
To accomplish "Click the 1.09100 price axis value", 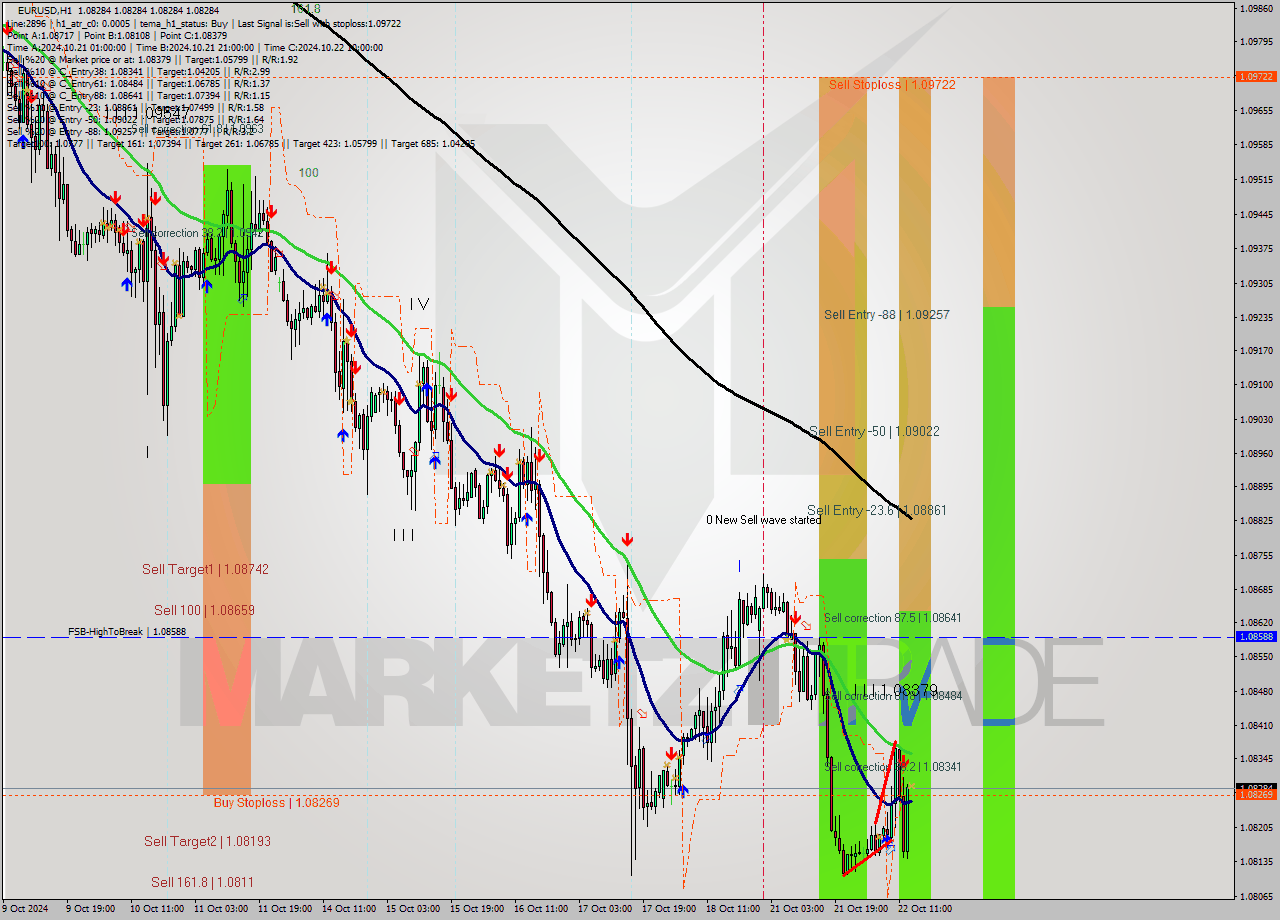I will (1255, 385).
